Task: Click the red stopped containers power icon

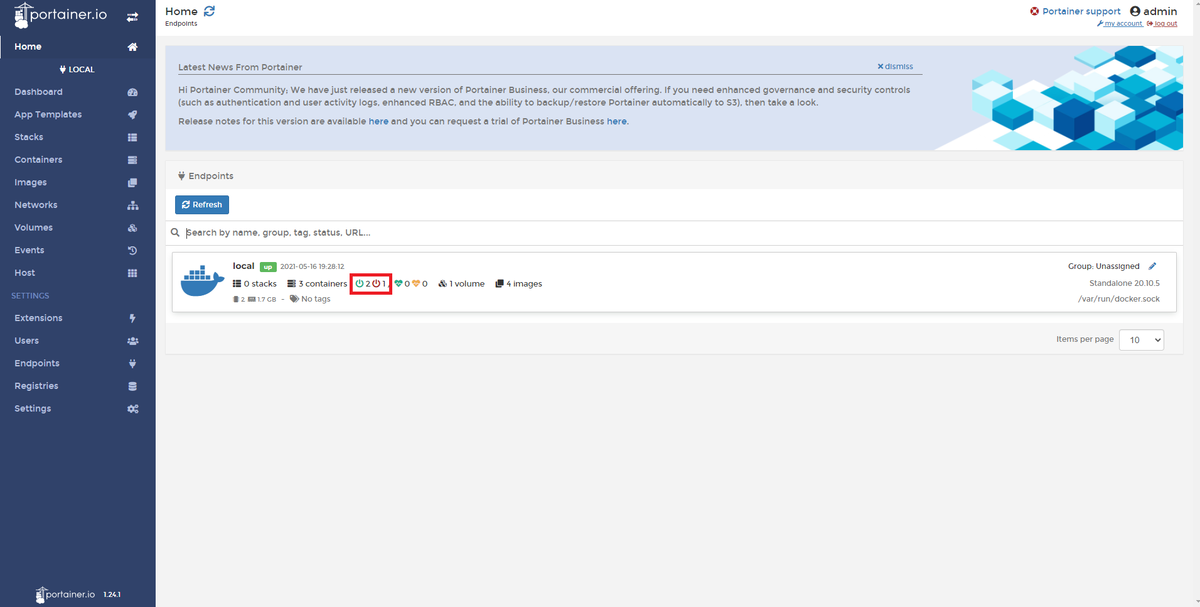Action: point(376,284)
